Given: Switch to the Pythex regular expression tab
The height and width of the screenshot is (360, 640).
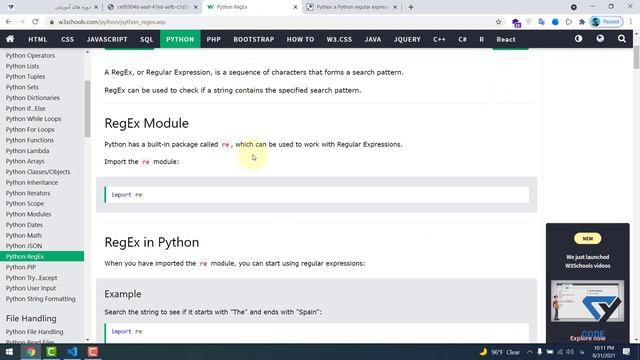Looking at the screenshot, I should [352, 7].
